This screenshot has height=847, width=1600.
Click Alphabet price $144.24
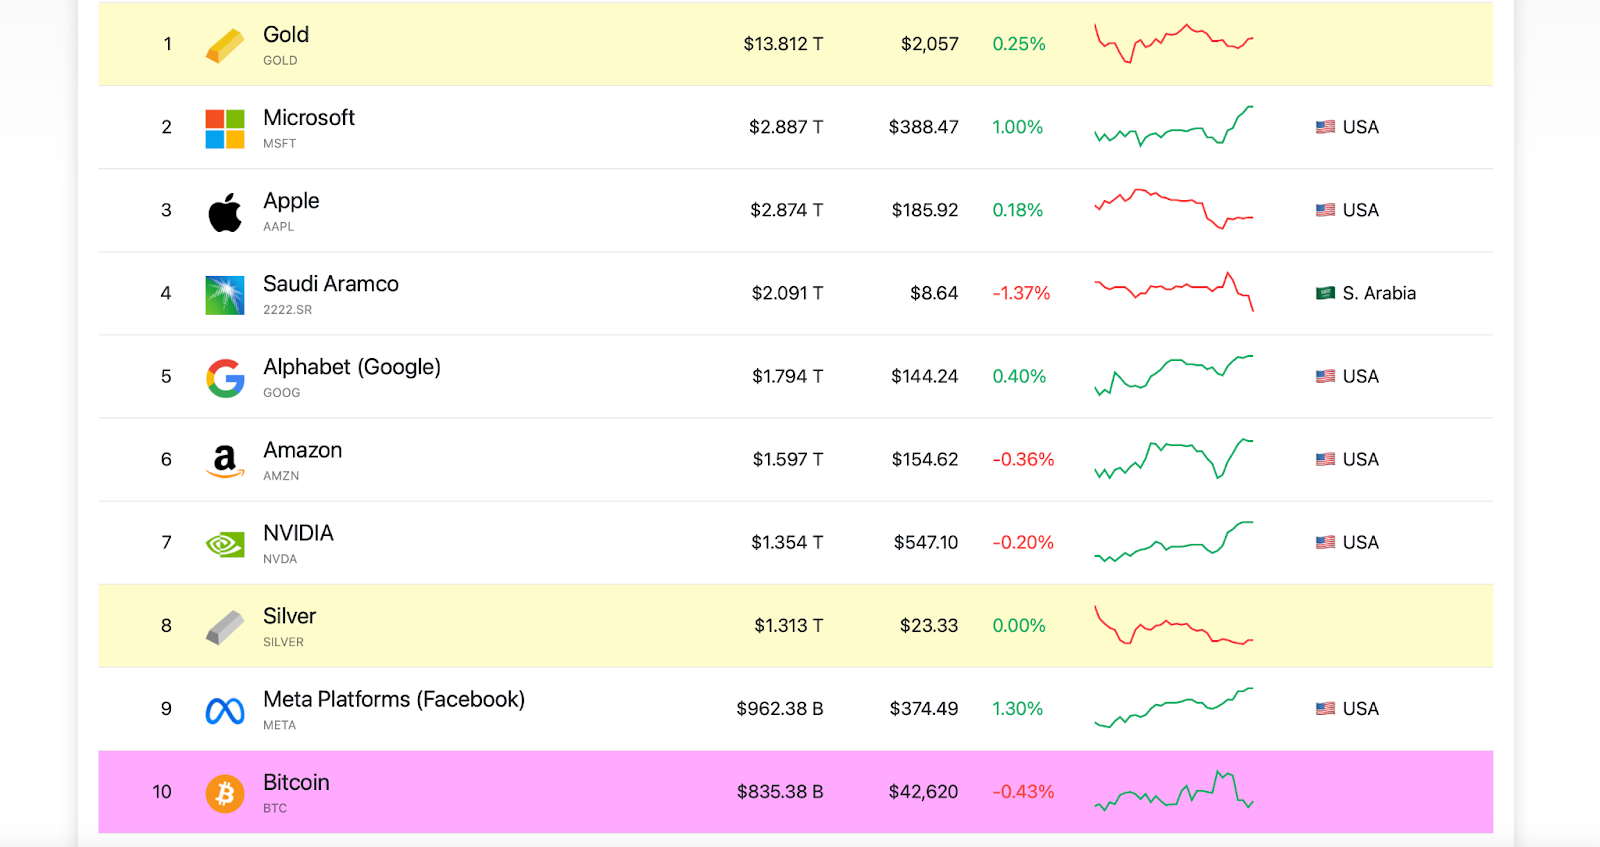point(925,376)
